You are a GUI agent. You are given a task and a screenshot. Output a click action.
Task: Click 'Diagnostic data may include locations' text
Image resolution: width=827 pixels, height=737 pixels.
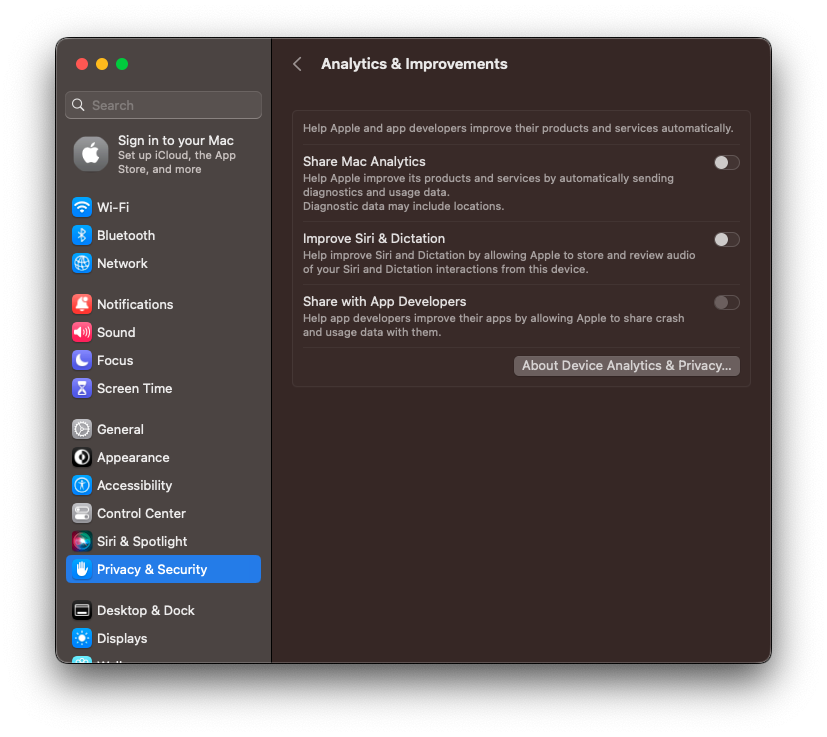tap(403, 206)
